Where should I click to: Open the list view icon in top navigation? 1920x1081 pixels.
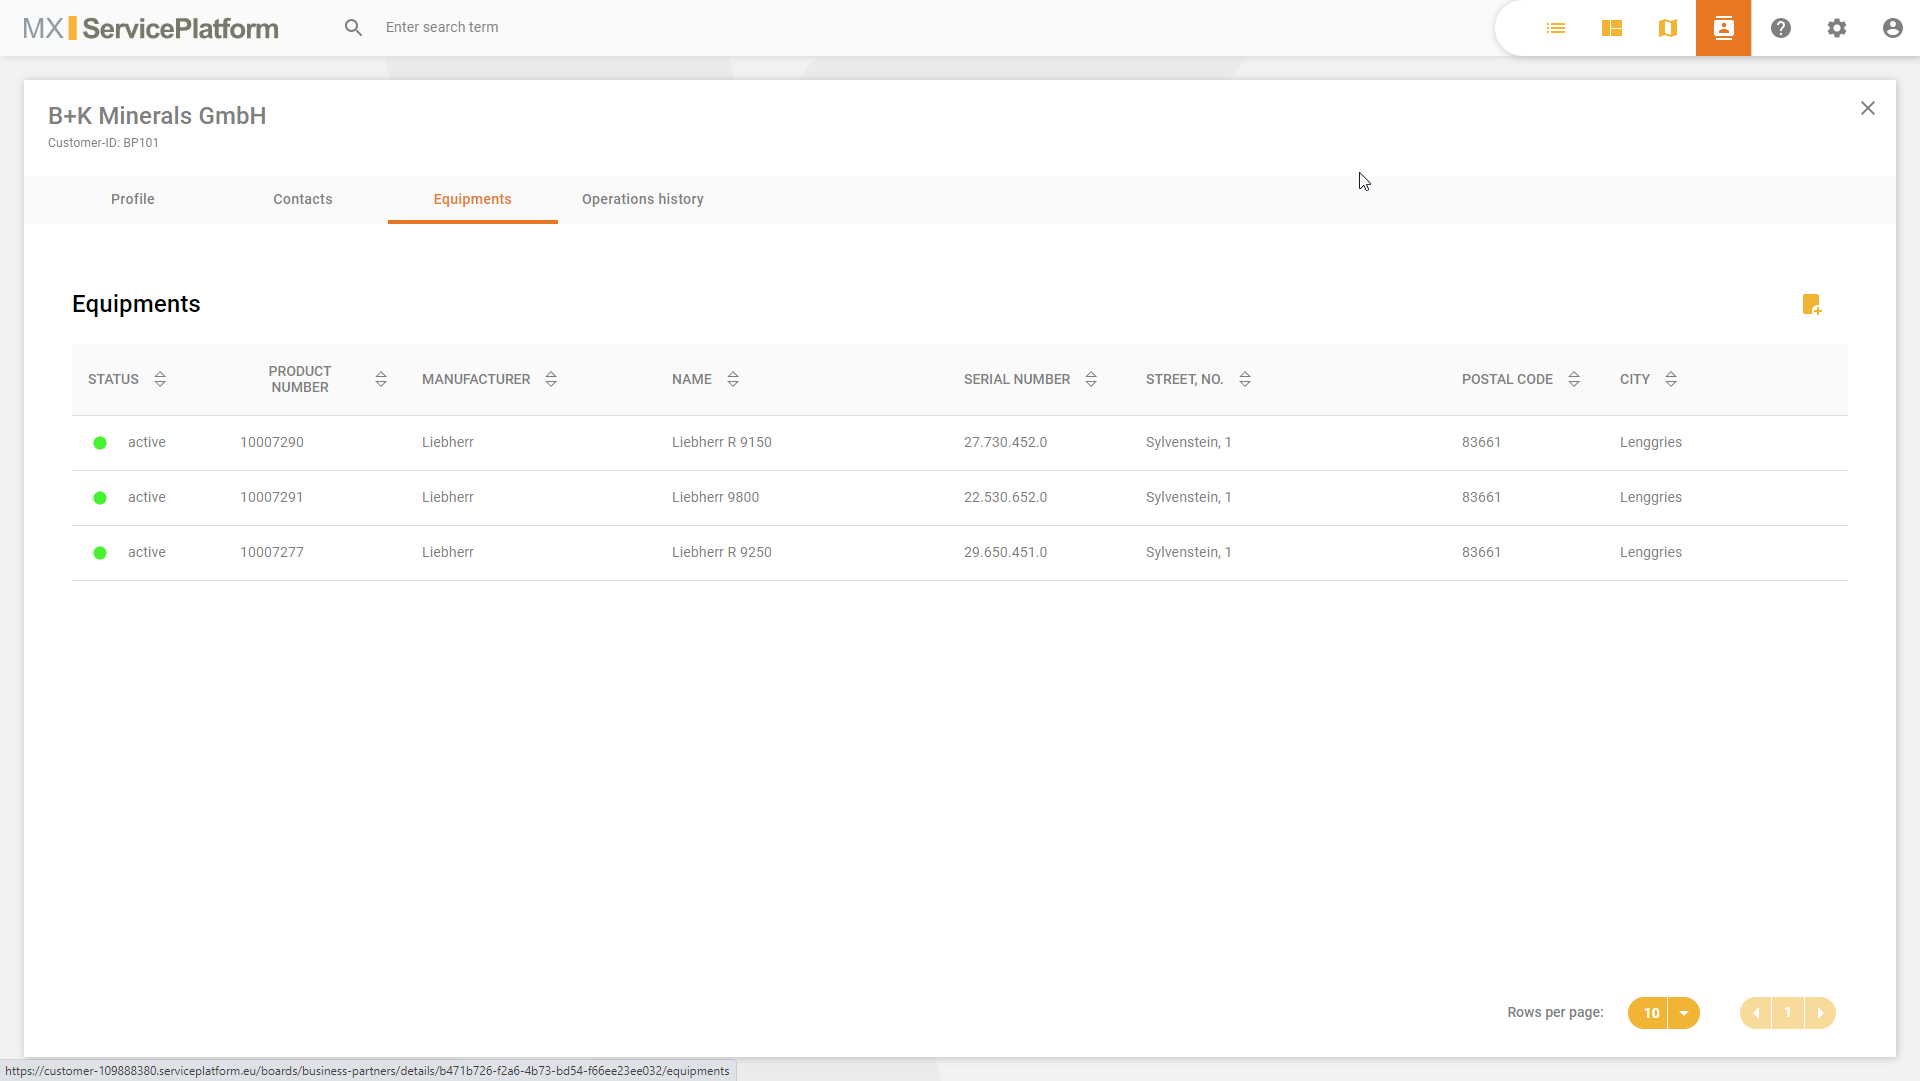pos(1556,28)
